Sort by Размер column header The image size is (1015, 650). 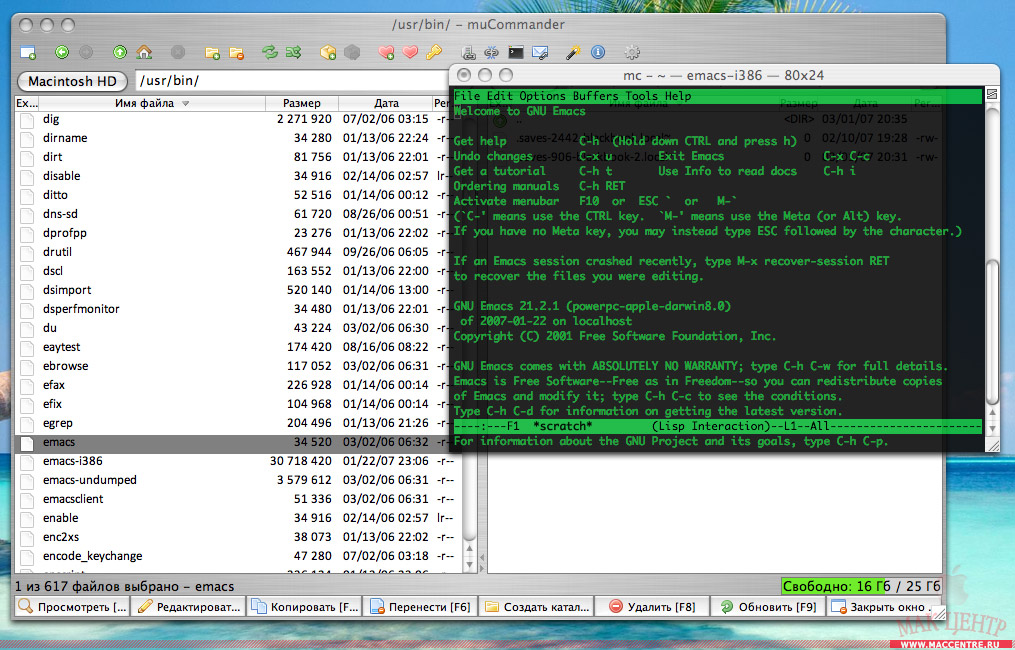coord(302,103)
